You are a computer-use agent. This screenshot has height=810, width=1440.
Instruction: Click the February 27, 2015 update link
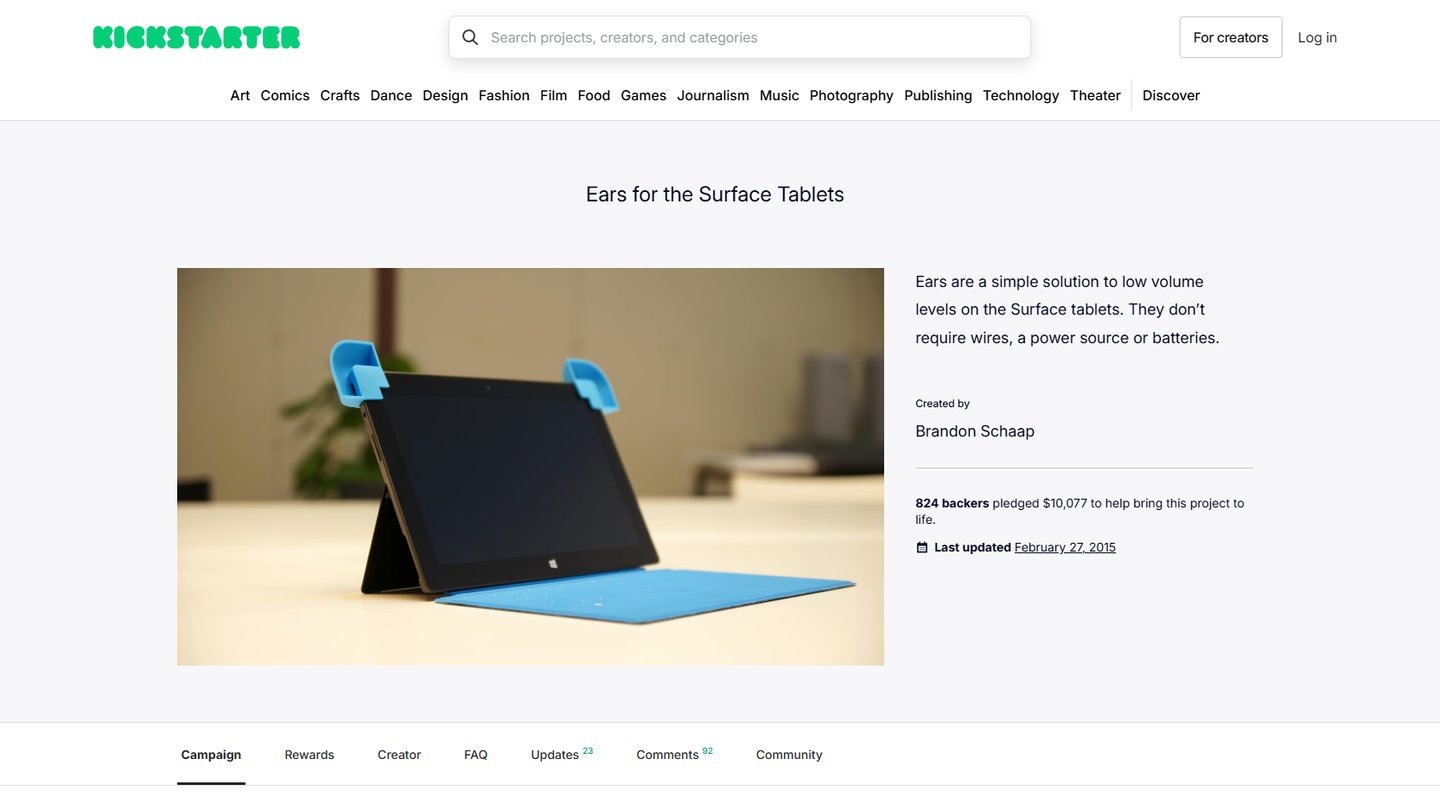tap(1065, 547)
